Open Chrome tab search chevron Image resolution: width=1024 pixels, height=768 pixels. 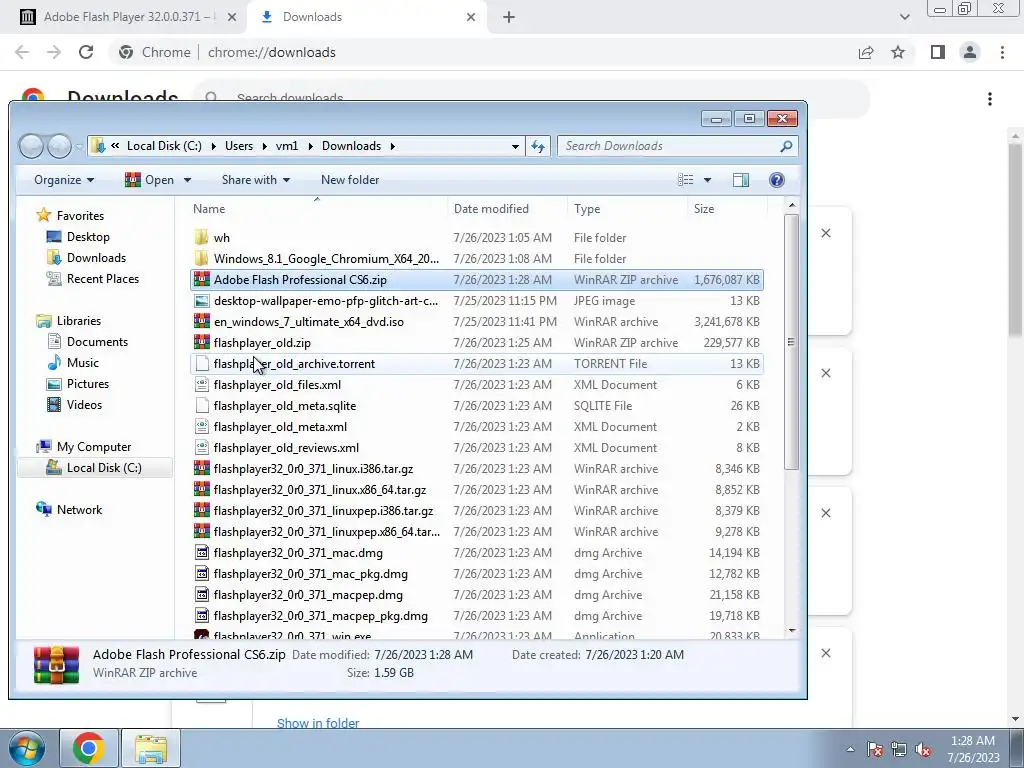(x=904, y=17)
